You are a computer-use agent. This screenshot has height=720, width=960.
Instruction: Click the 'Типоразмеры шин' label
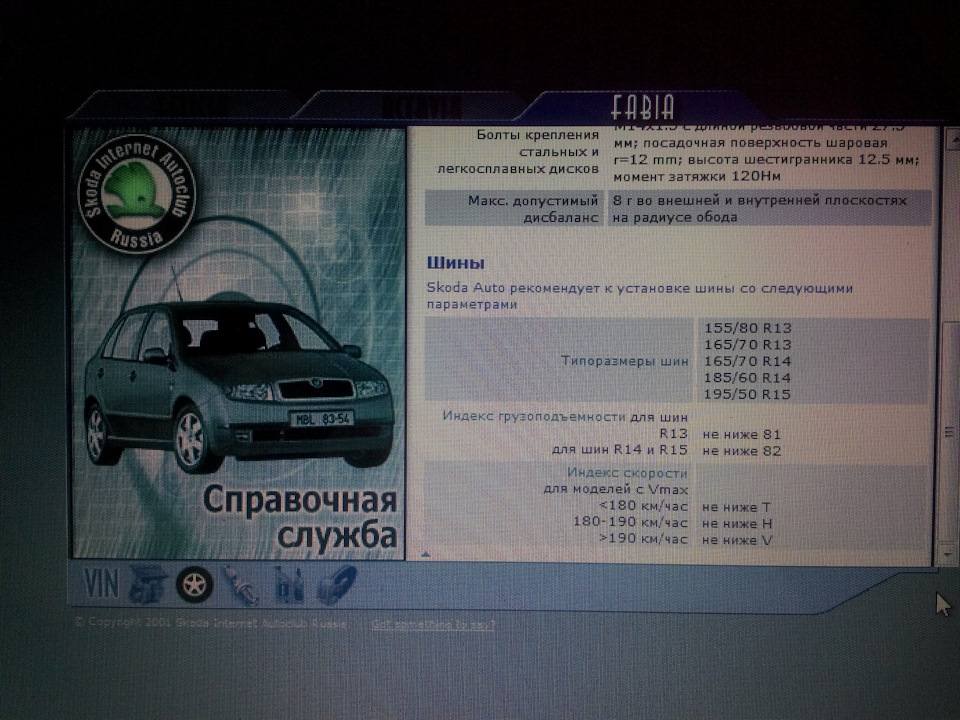point(624,361)
